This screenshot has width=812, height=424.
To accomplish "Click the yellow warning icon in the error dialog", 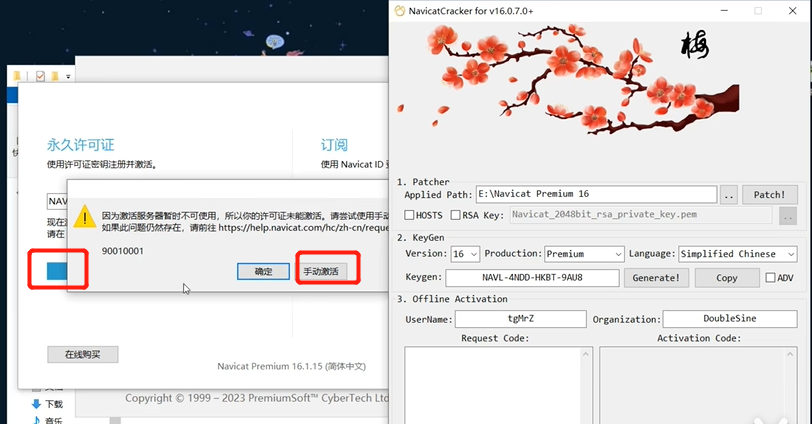I will 84,216.
